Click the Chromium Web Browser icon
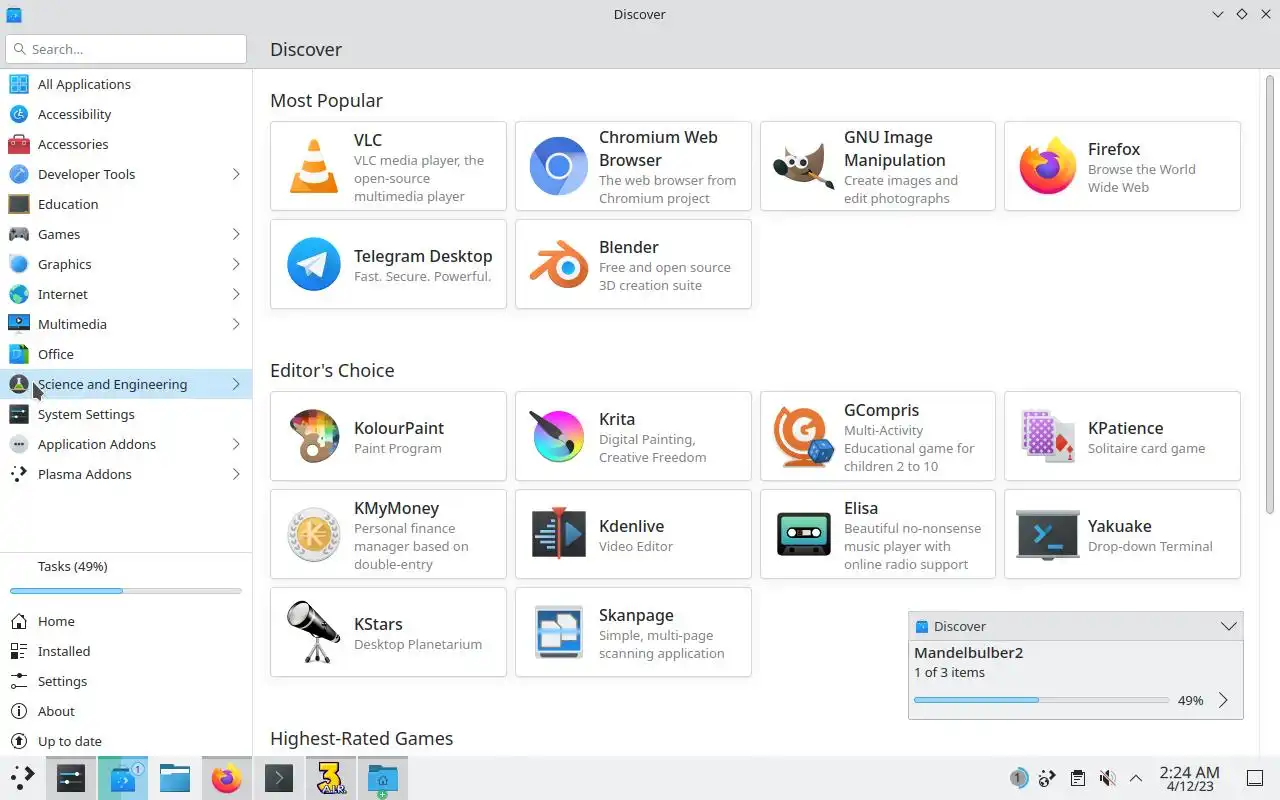The height and width of the screenshot is (800, 1280). pyautogui.click(x=558, y=166)
